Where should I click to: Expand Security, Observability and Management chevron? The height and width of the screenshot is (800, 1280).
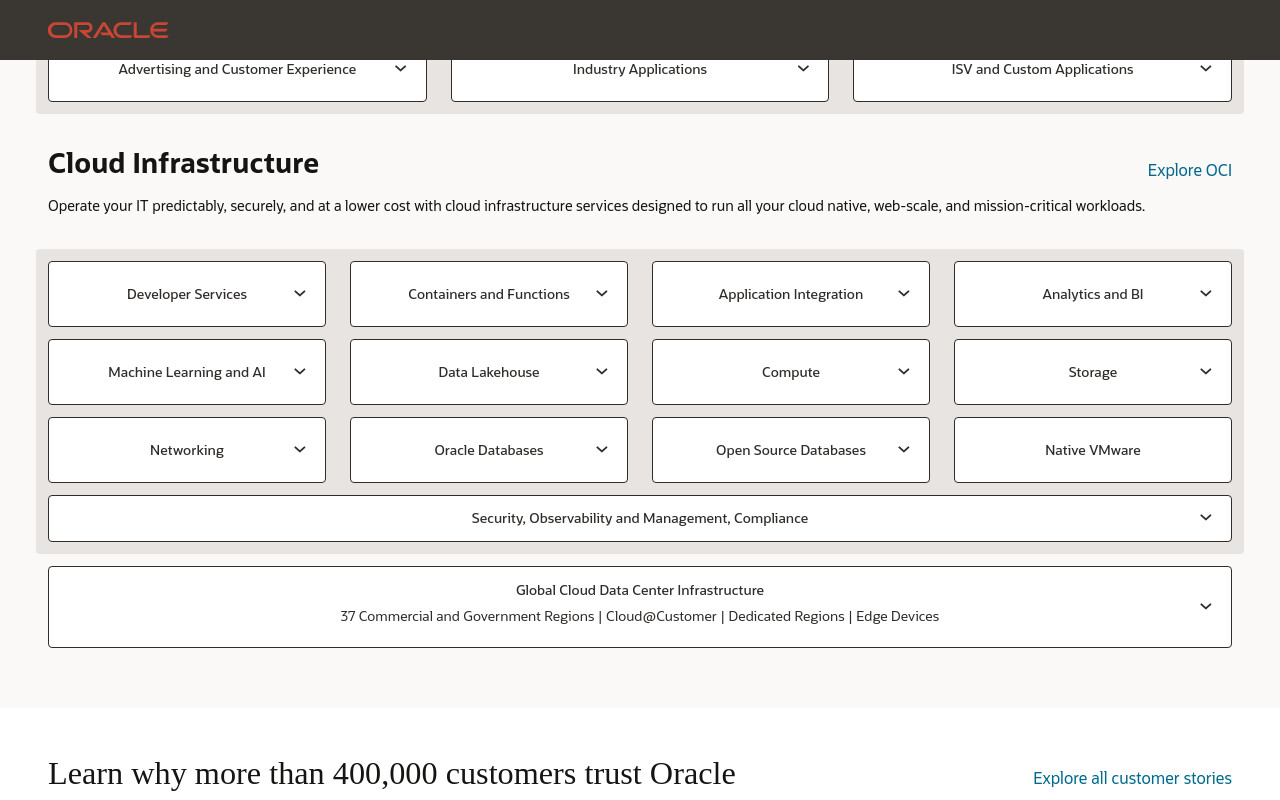1205,518
